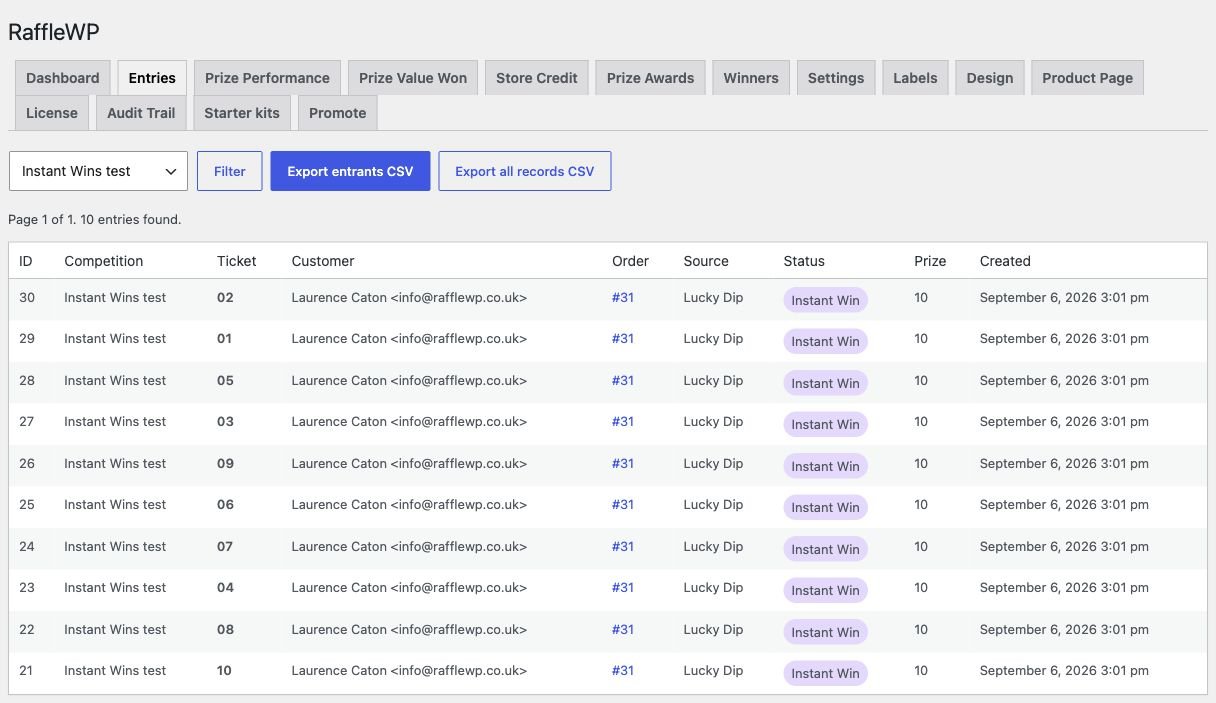The width and height of the screenshot is (1216, 703).
Task: Select the Store Credit tab
Action: point(537,78)
